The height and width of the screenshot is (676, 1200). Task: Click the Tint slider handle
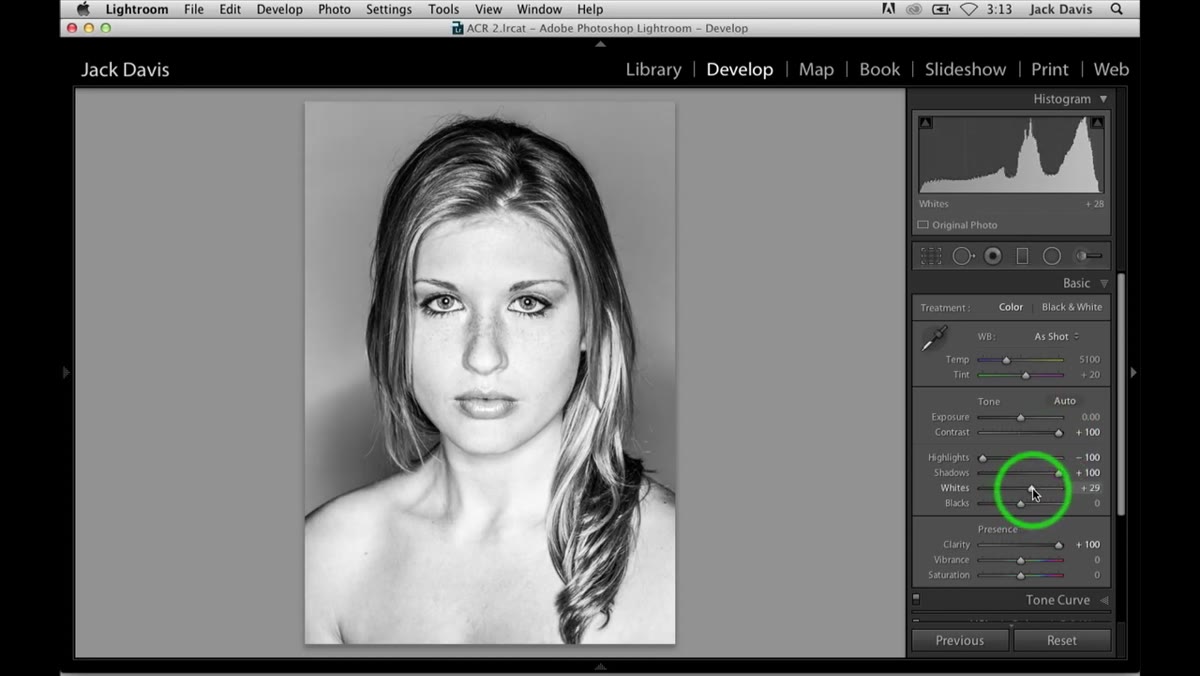pyautogui.click(x=1025, y=375)
